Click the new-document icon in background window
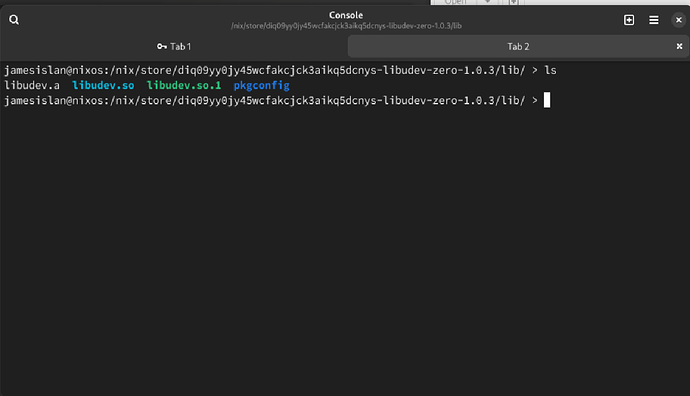Viewport: 690px width, 396px height. (x=514, y=2)
